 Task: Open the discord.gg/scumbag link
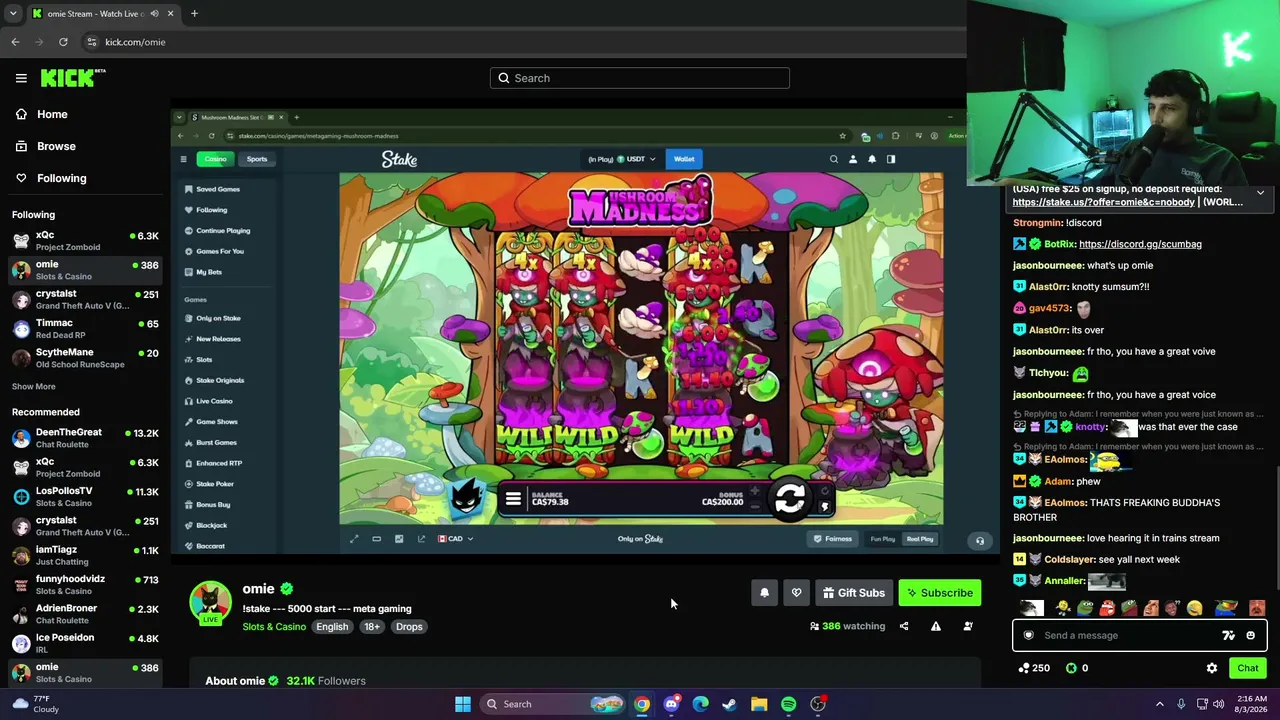click(x=1140, y=244)
